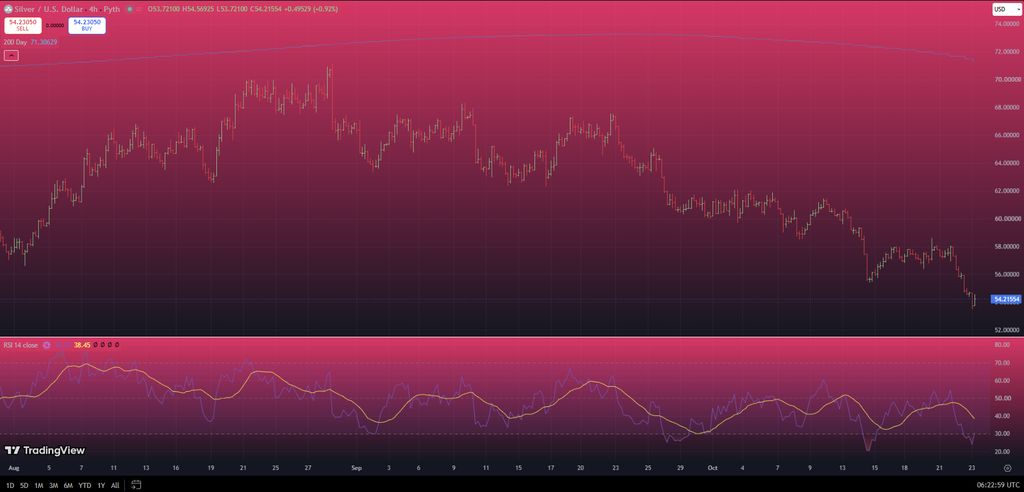The image size is (1024, 492).
Task: Click the current price label 54.21554
Action: coord(1006,299)
